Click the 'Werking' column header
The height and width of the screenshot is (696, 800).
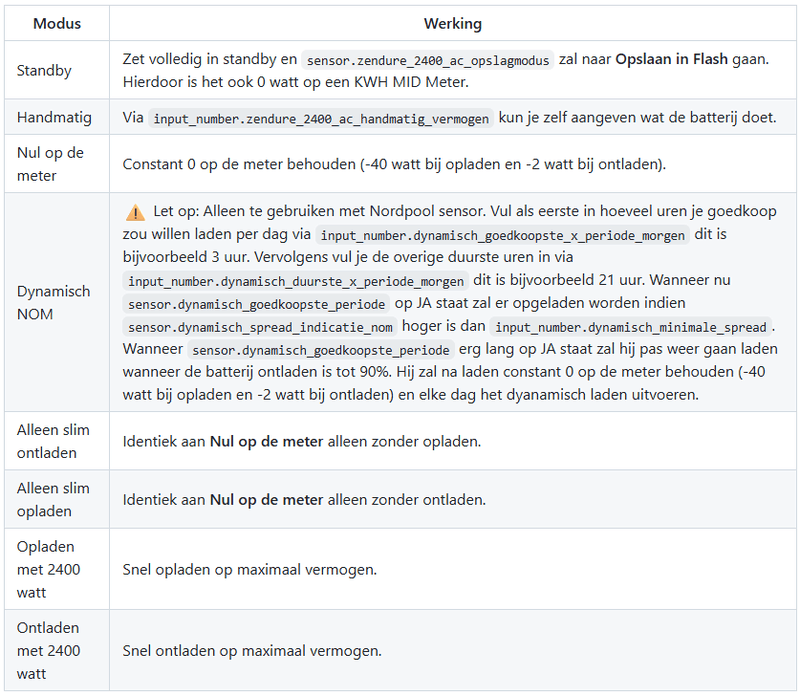[452, 22]
